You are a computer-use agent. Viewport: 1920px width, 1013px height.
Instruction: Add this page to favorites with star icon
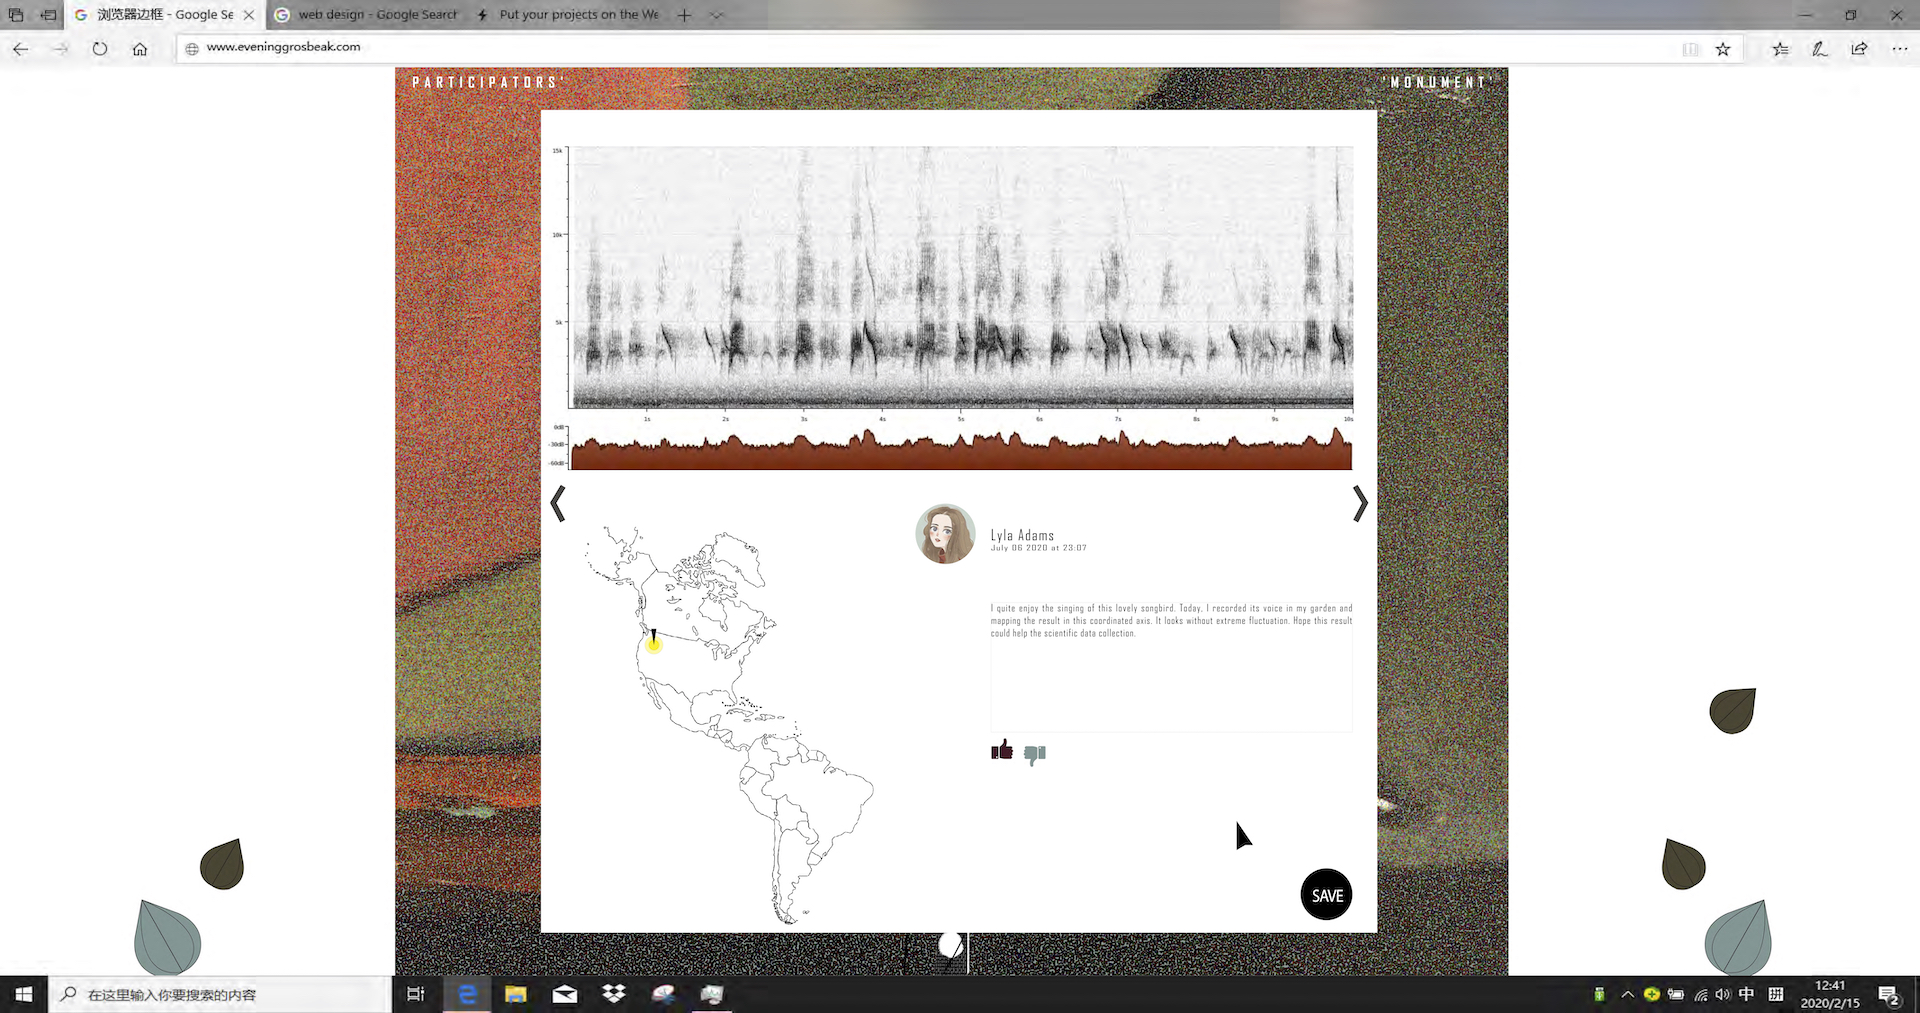pyautogui.click(x=1723, y=49)
